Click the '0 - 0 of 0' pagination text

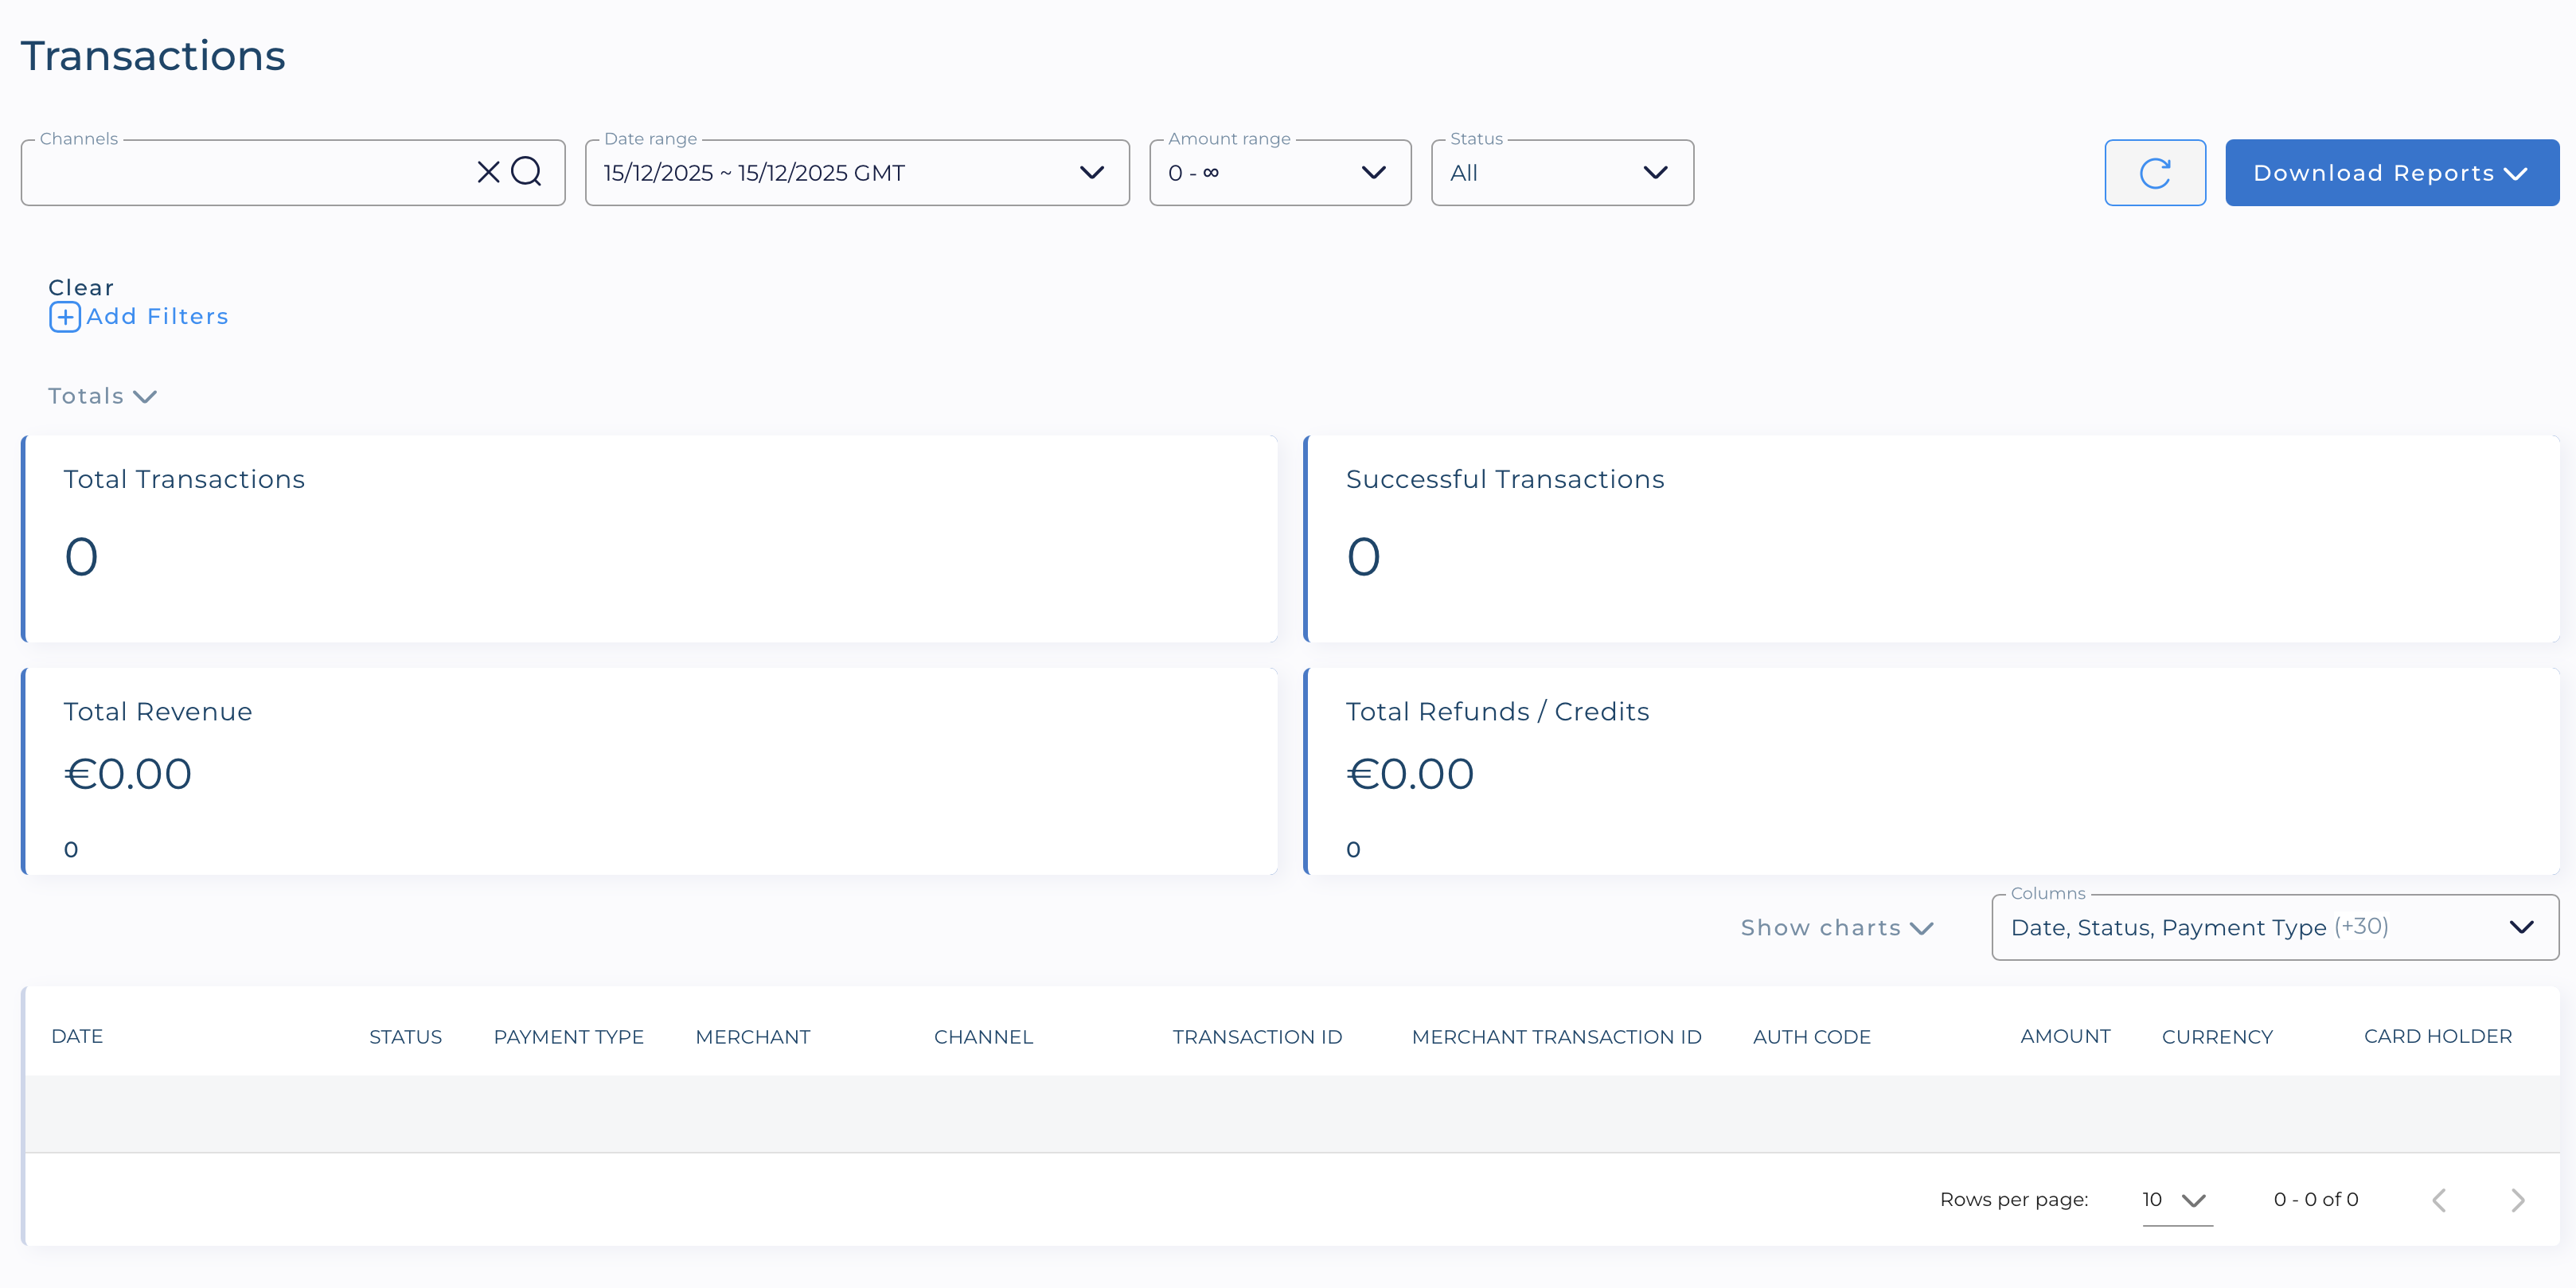tap(2316, 1200)
